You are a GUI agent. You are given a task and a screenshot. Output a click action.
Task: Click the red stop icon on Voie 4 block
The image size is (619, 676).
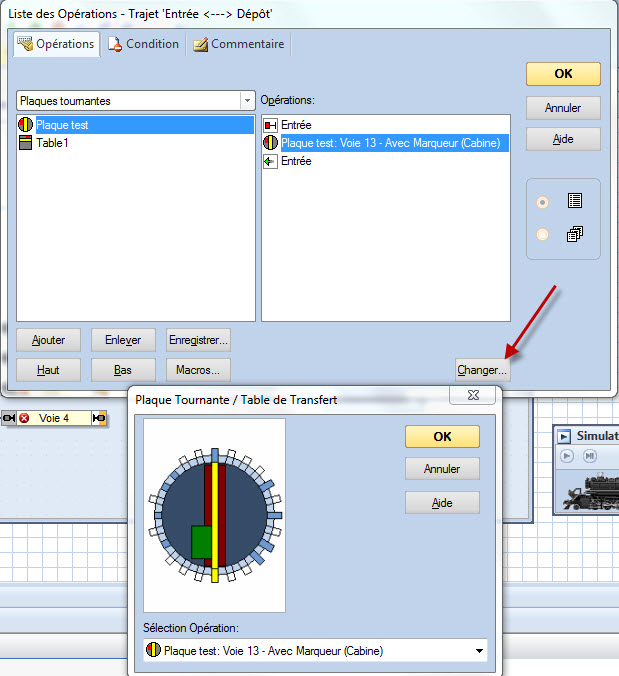point(24,418)
